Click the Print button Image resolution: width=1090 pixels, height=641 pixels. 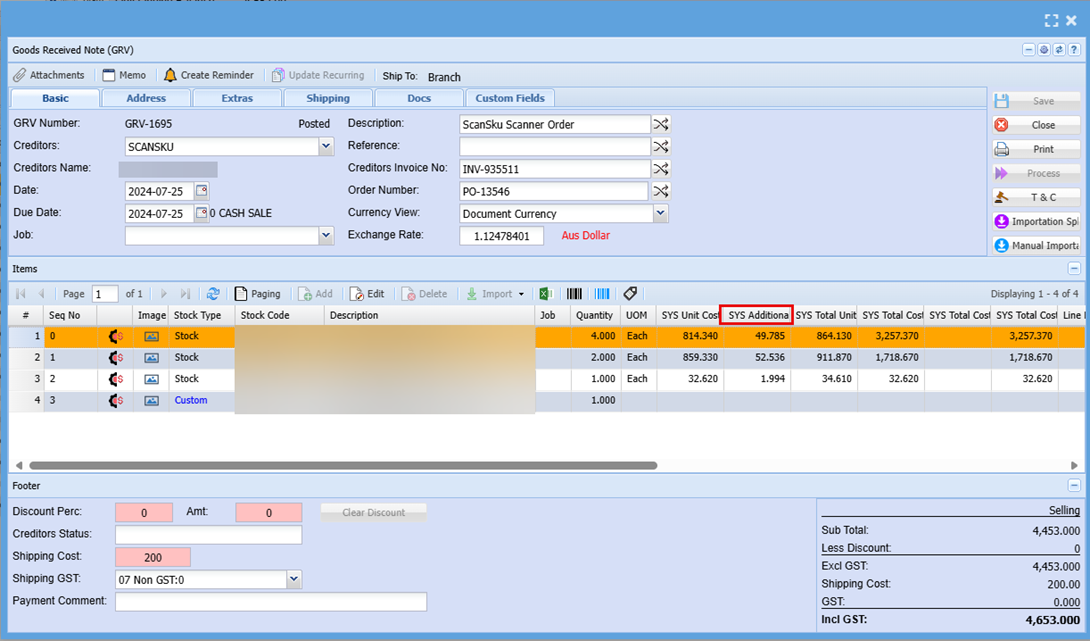(x=1036, y=149)
